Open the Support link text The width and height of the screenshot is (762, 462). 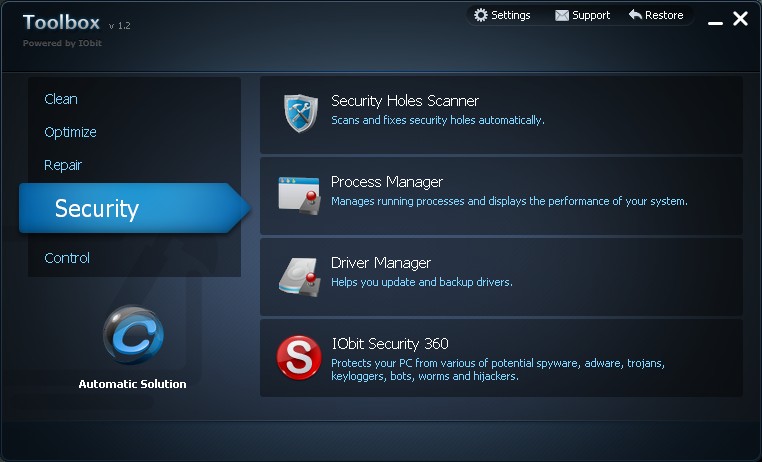(x=591, y=16)
